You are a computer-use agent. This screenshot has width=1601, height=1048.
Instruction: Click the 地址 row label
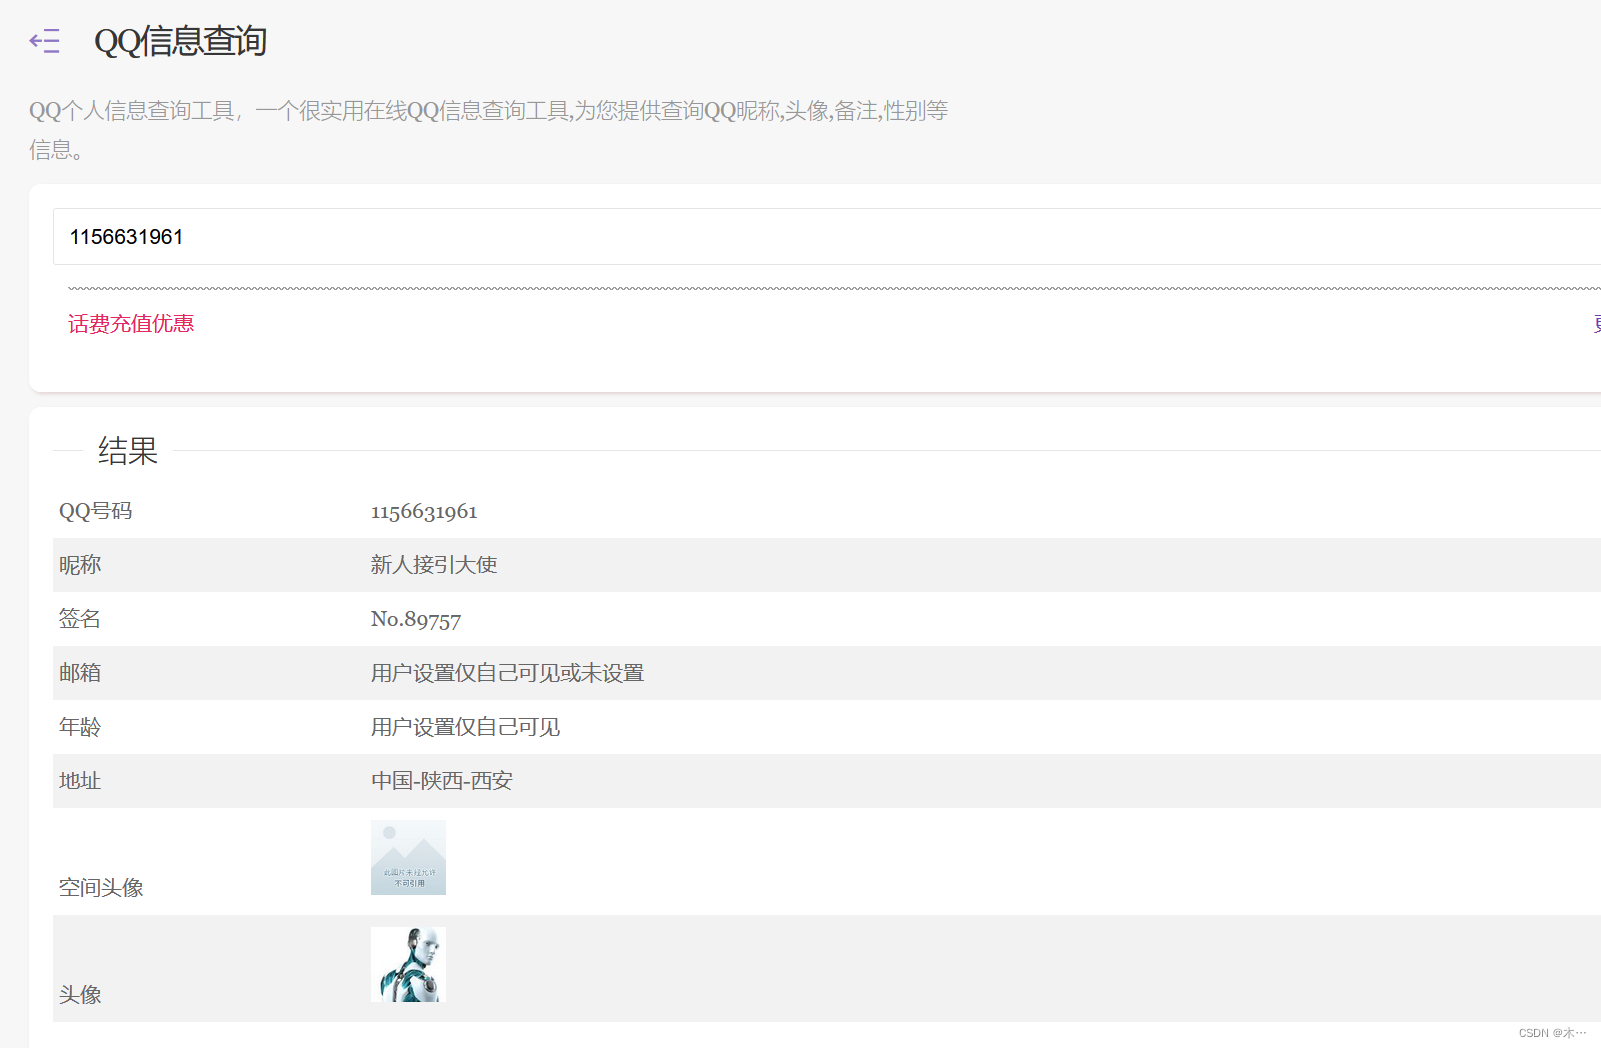[x=80, y=781]
